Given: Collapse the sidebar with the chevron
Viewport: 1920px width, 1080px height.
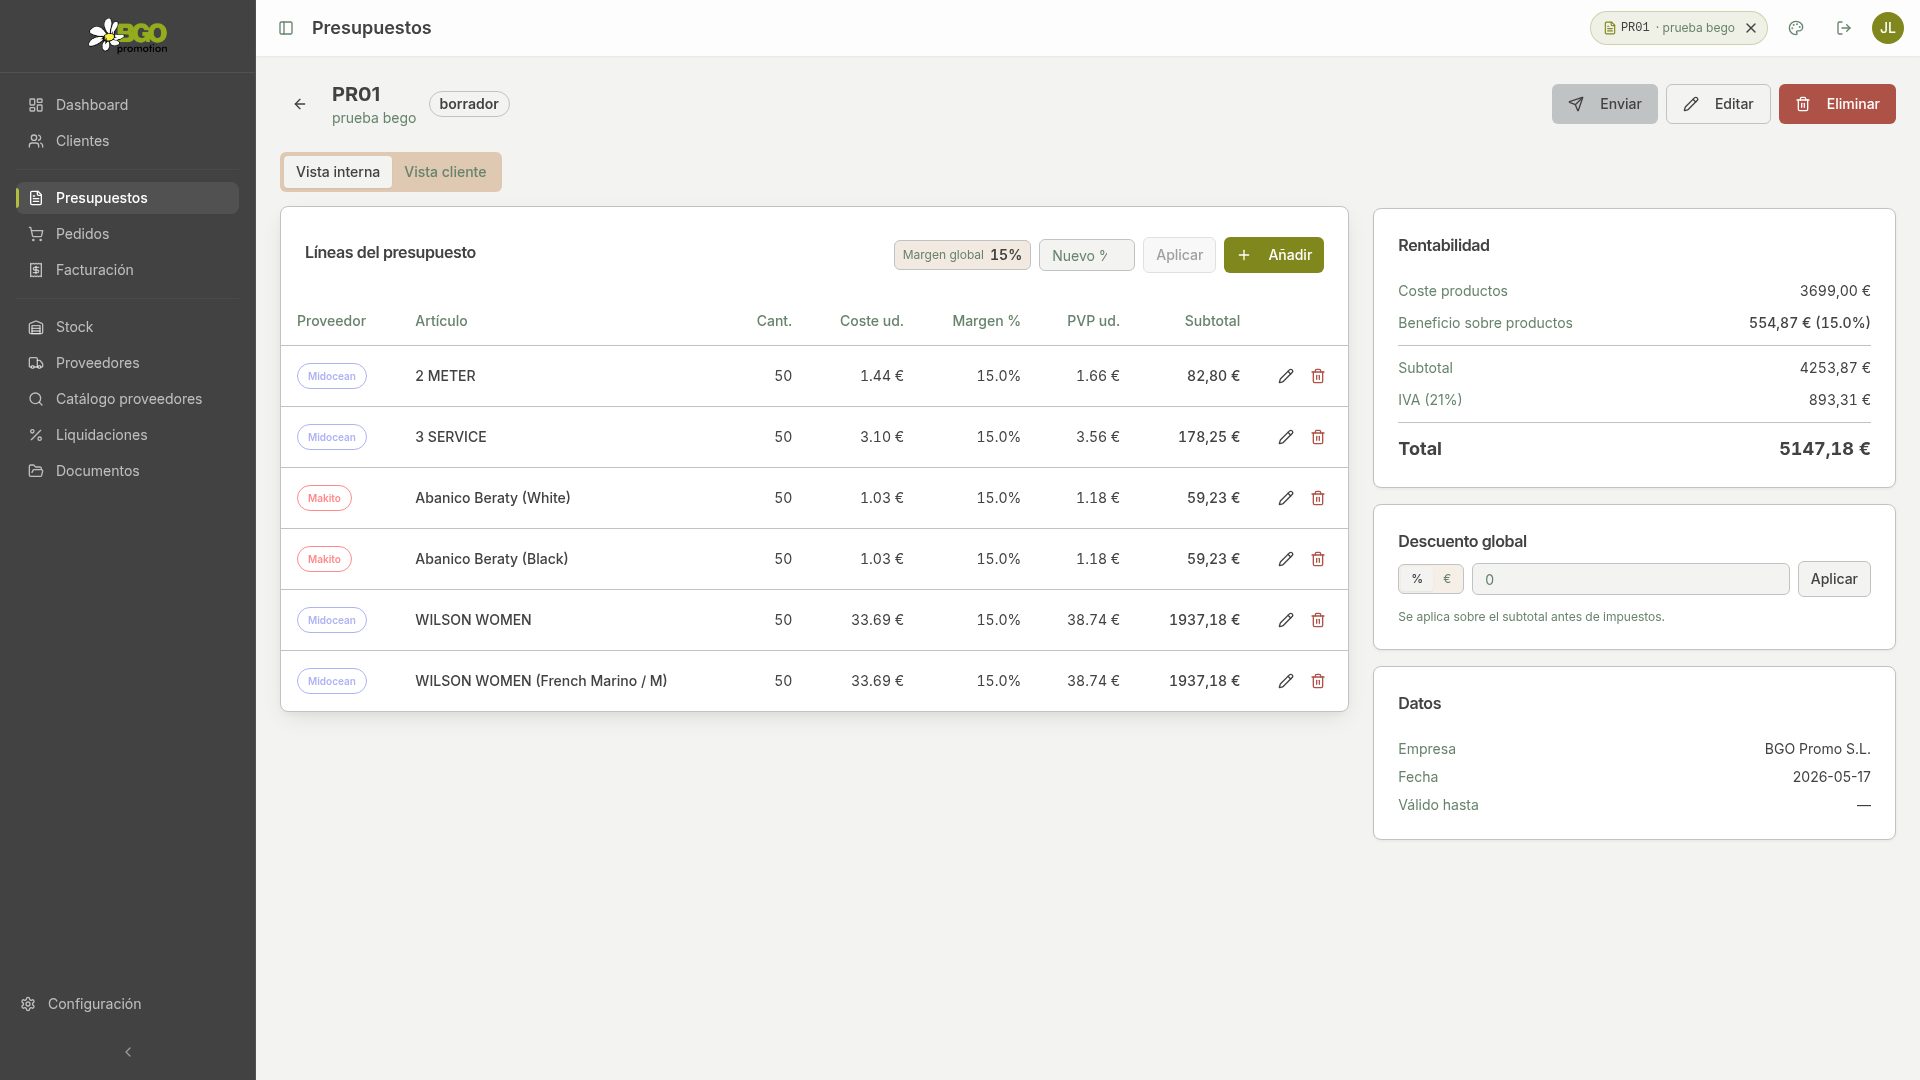Looking at the screenshot, I should [128, 1052].
